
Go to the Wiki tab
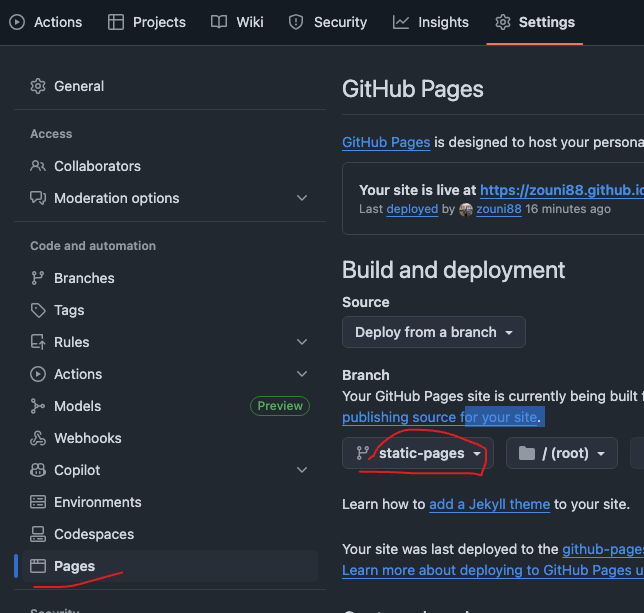(238, 22)
